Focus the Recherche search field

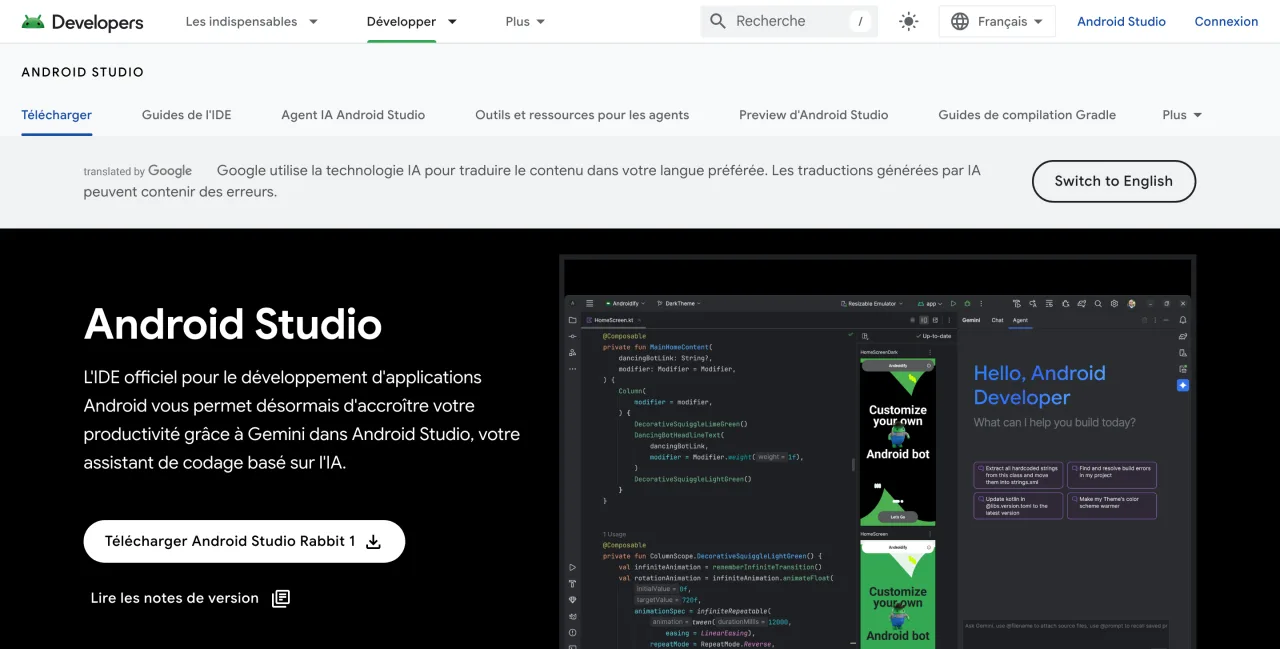click(789, 21)
